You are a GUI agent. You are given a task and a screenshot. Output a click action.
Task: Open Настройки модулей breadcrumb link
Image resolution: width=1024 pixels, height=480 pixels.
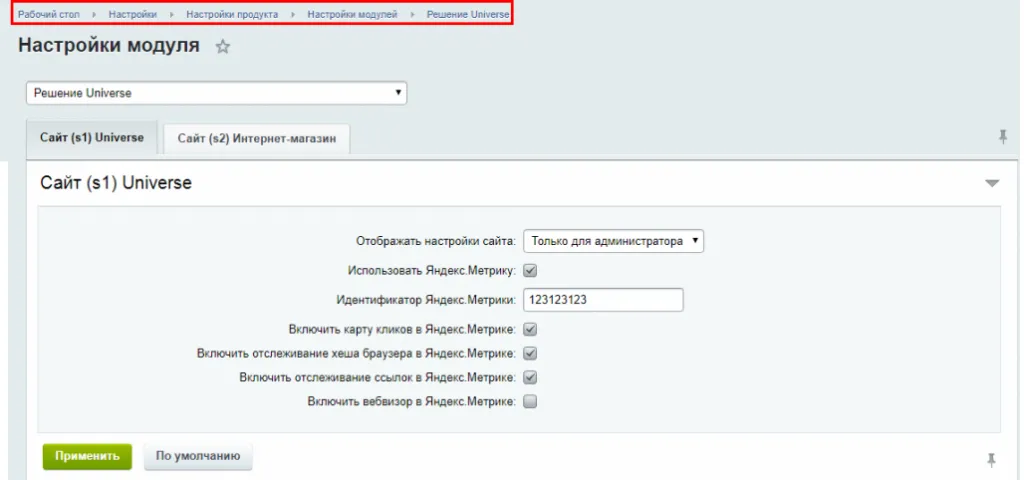point(352,15)
